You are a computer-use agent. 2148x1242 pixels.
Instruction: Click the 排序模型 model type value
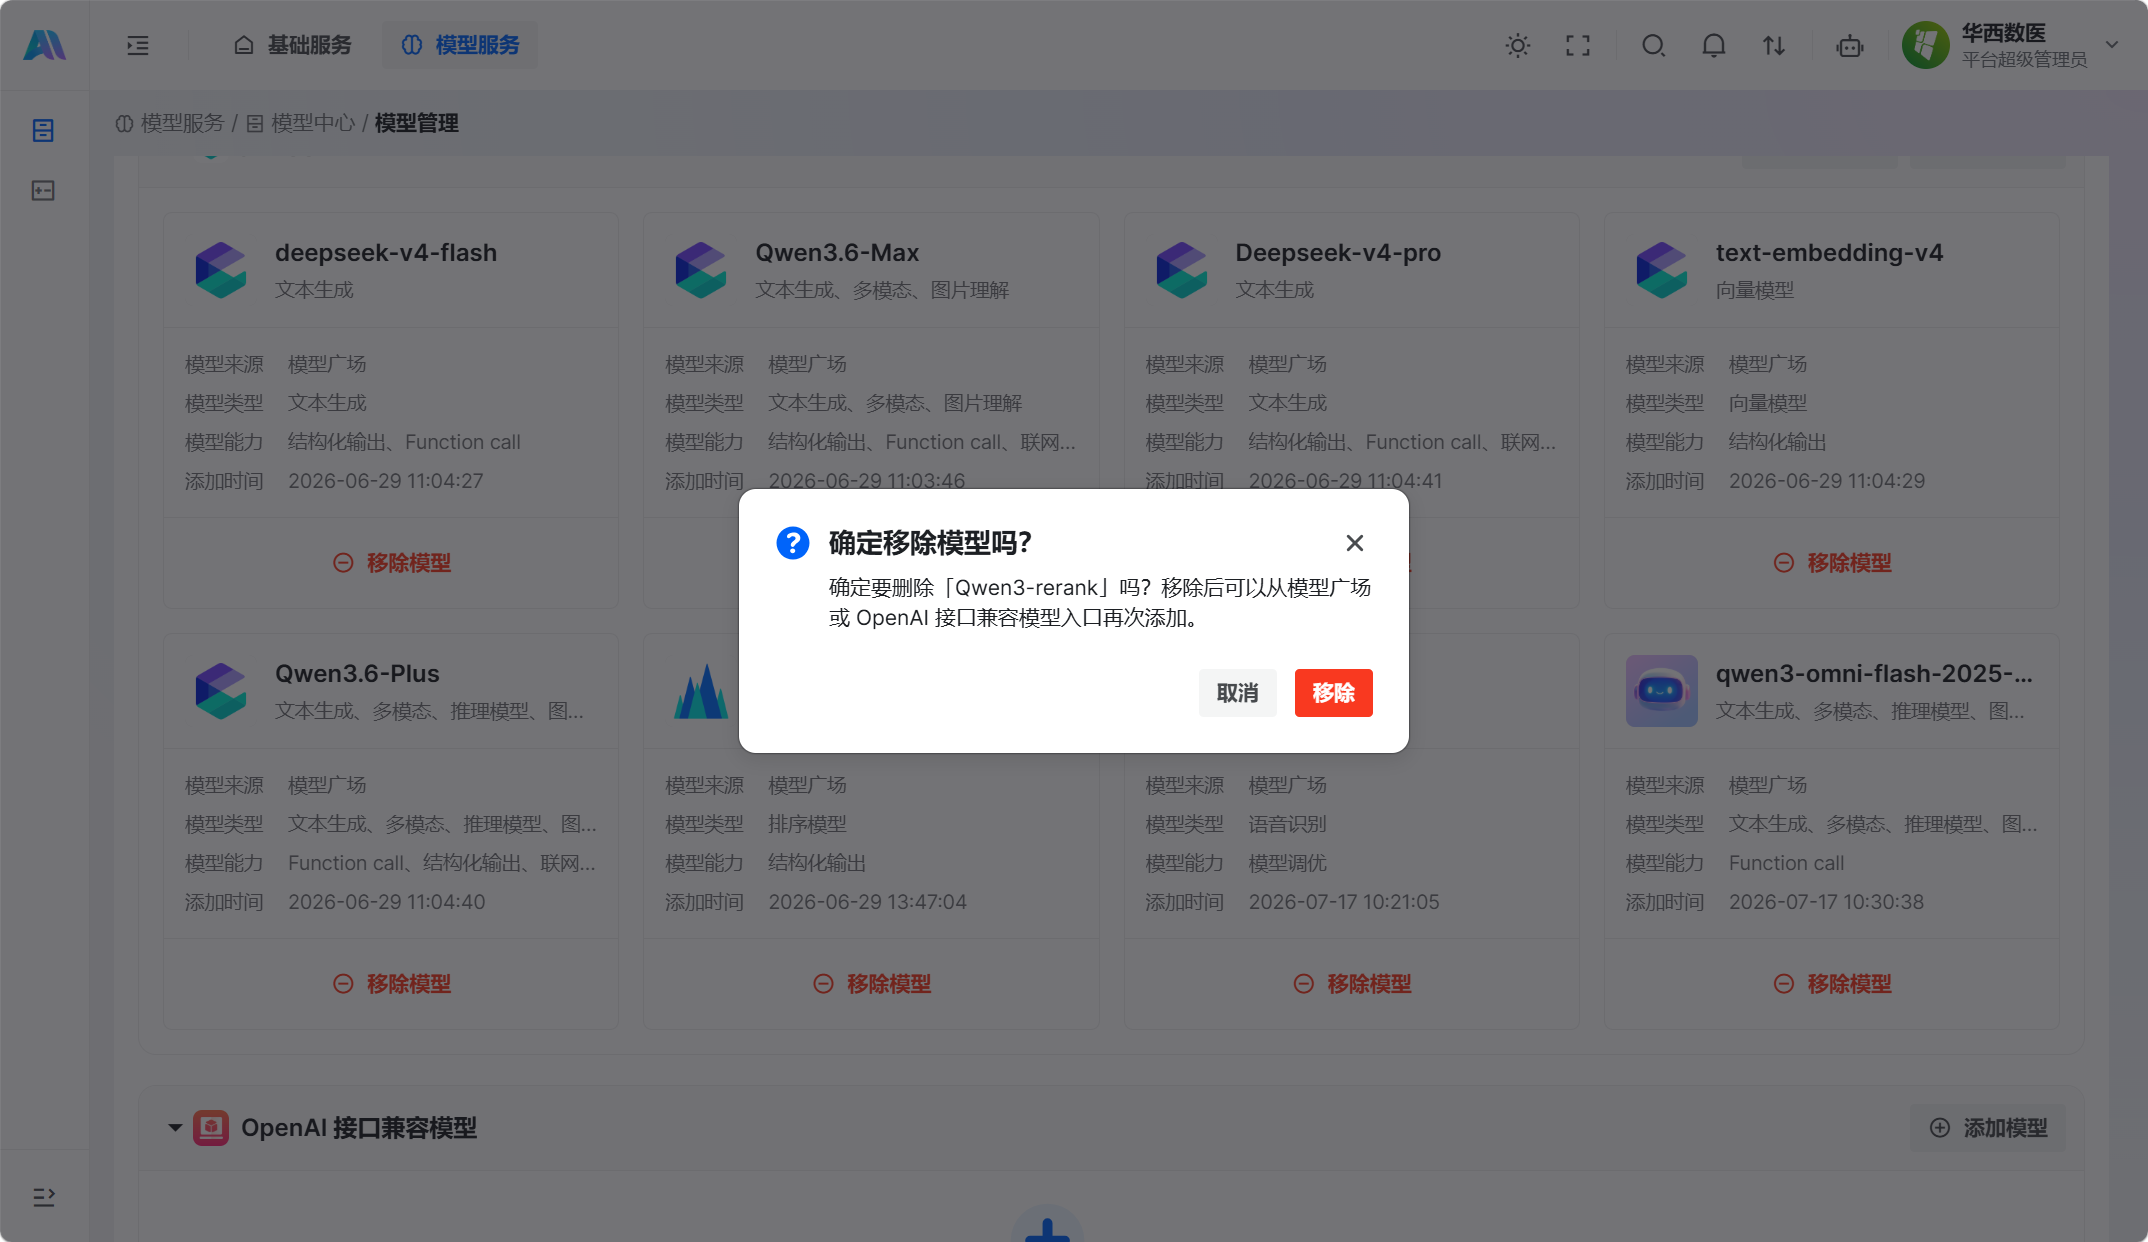(807, 824)
